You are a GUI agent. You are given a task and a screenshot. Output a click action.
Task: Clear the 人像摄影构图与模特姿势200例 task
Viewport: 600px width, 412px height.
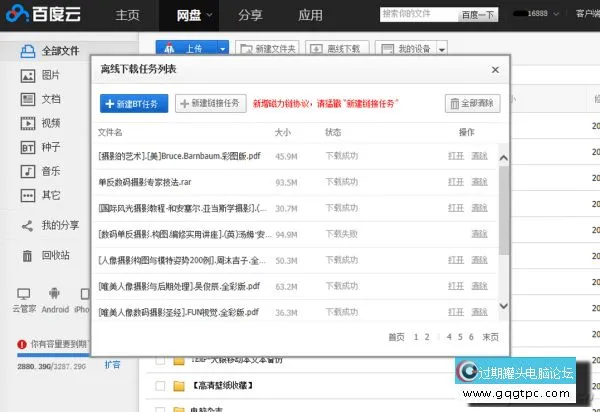coord(479,260)
